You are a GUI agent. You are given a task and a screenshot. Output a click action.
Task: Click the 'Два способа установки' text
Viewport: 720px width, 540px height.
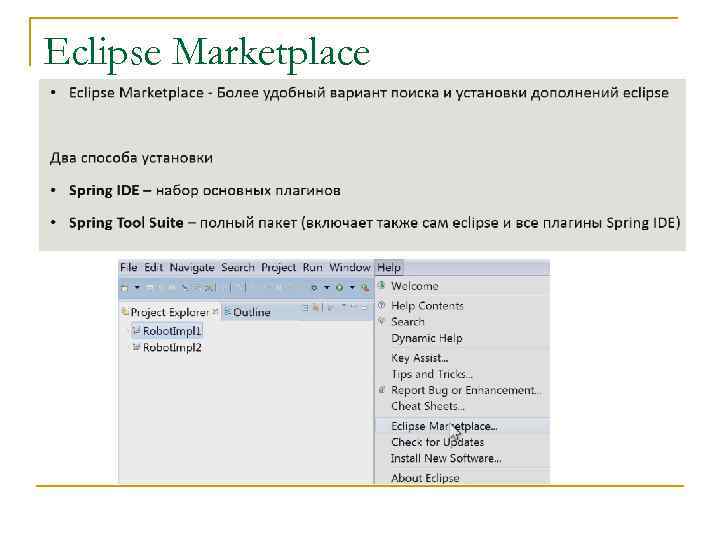(131, 158)
